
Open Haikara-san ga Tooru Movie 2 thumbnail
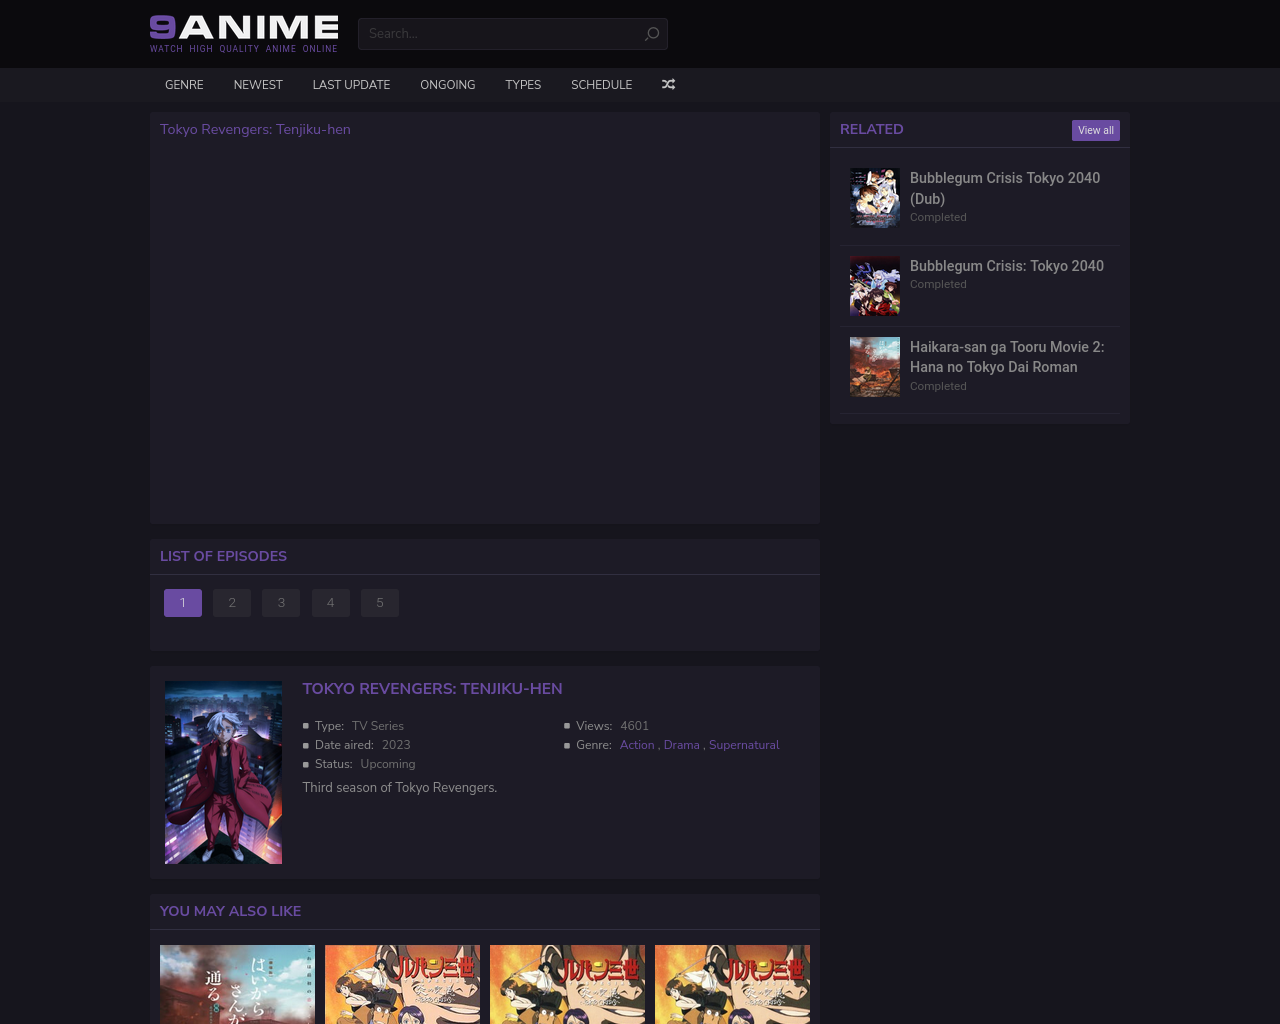point(875,367)
